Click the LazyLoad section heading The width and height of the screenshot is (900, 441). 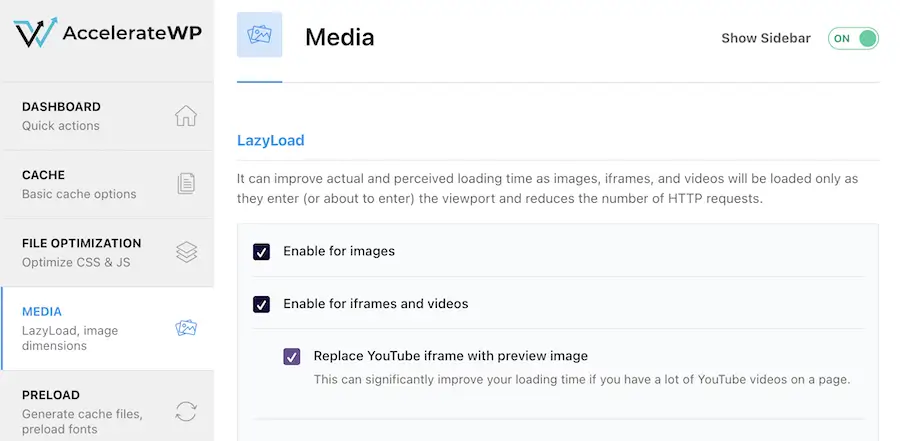click(270, 141)
